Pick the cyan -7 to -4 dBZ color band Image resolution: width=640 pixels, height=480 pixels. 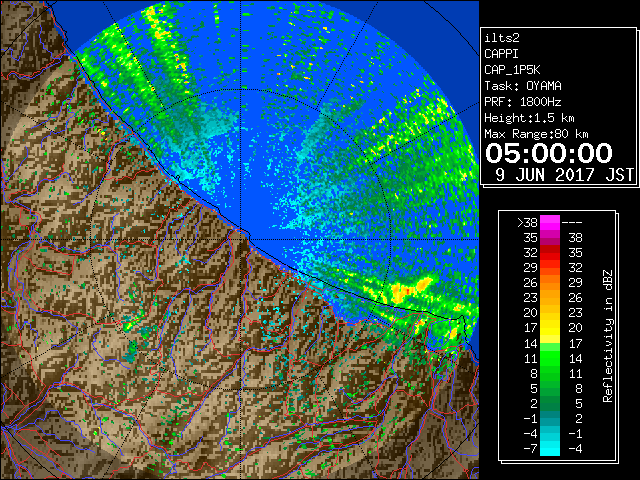[x=550, y=448]
